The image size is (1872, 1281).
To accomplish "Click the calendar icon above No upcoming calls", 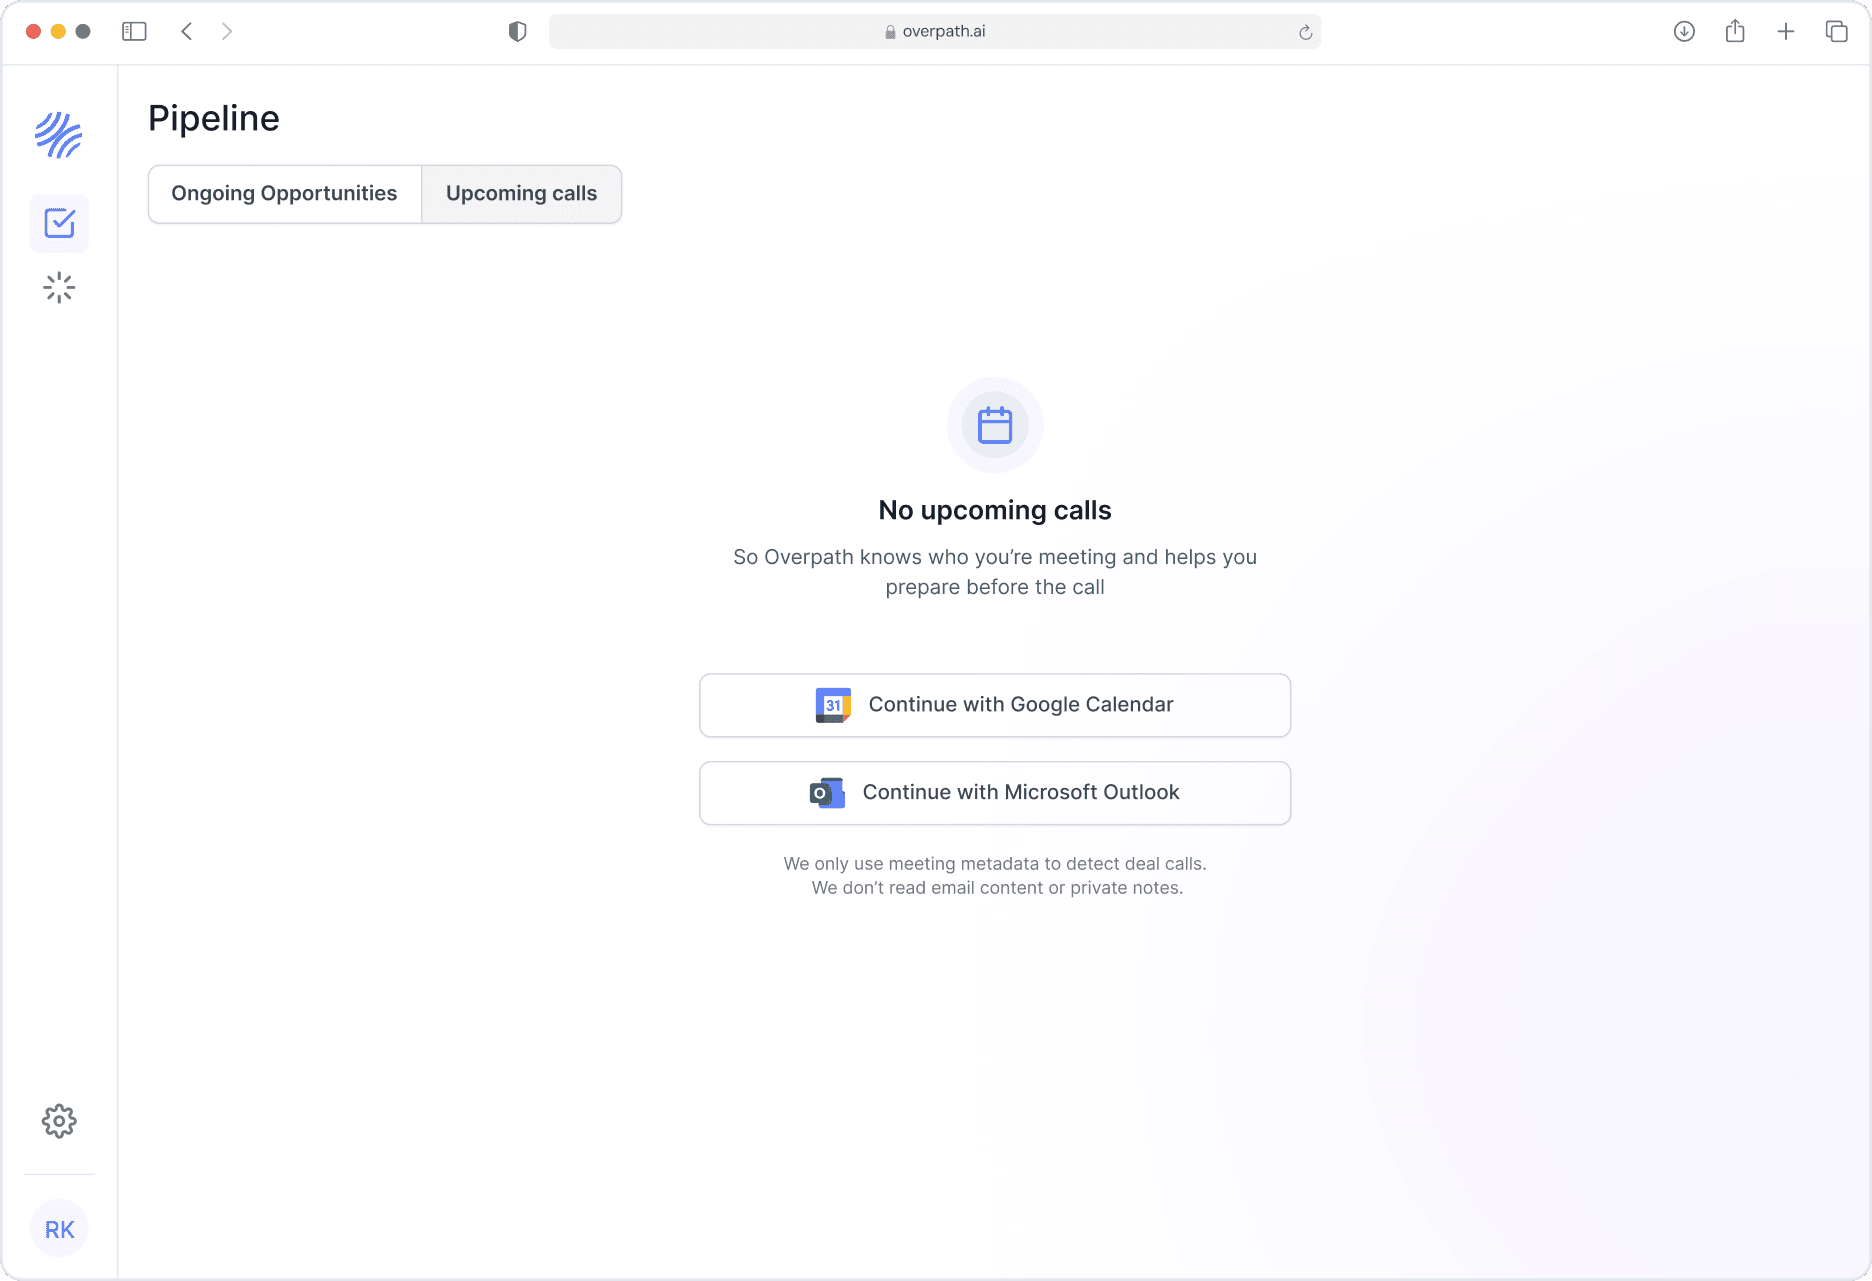I will [x=995, y=425].
